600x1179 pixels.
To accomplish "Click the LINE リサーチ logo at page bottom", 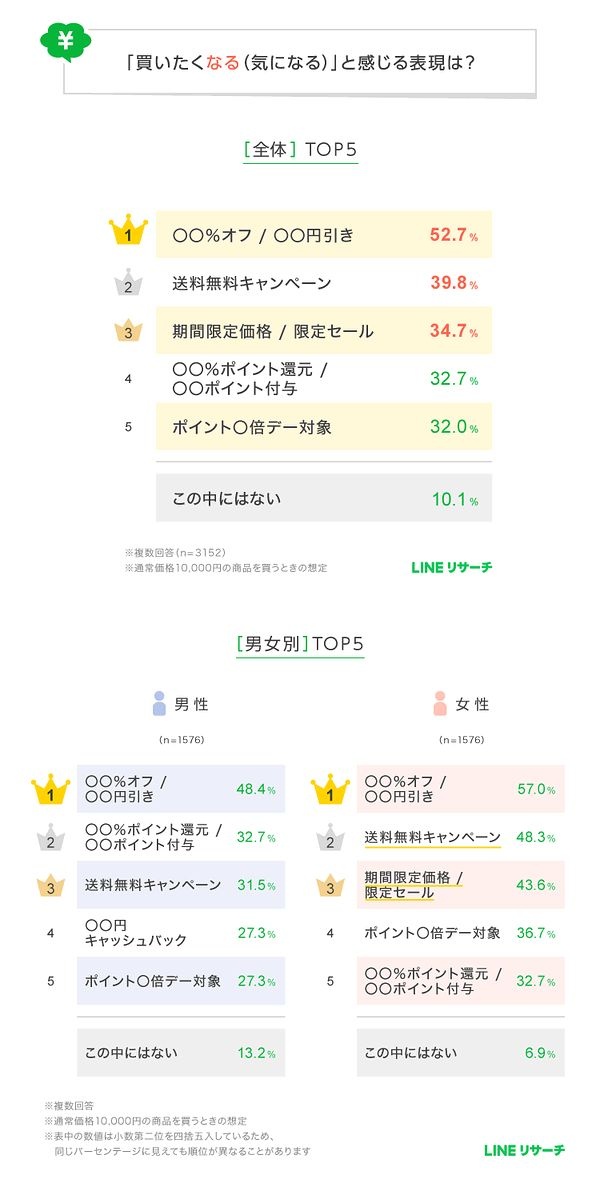I will point(523,1150).
